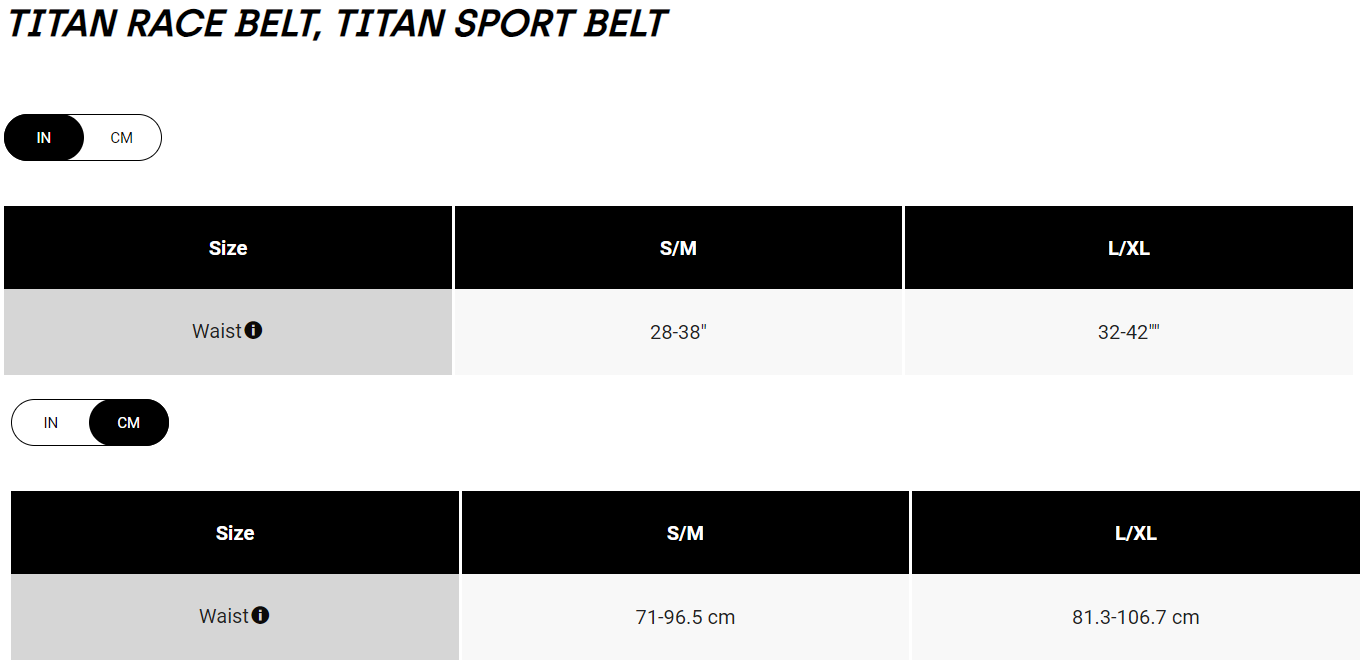Click the Titan Sport Belt portion of heading
The height and width of the screenshot is (672, 1370).
tap(501, 23)
